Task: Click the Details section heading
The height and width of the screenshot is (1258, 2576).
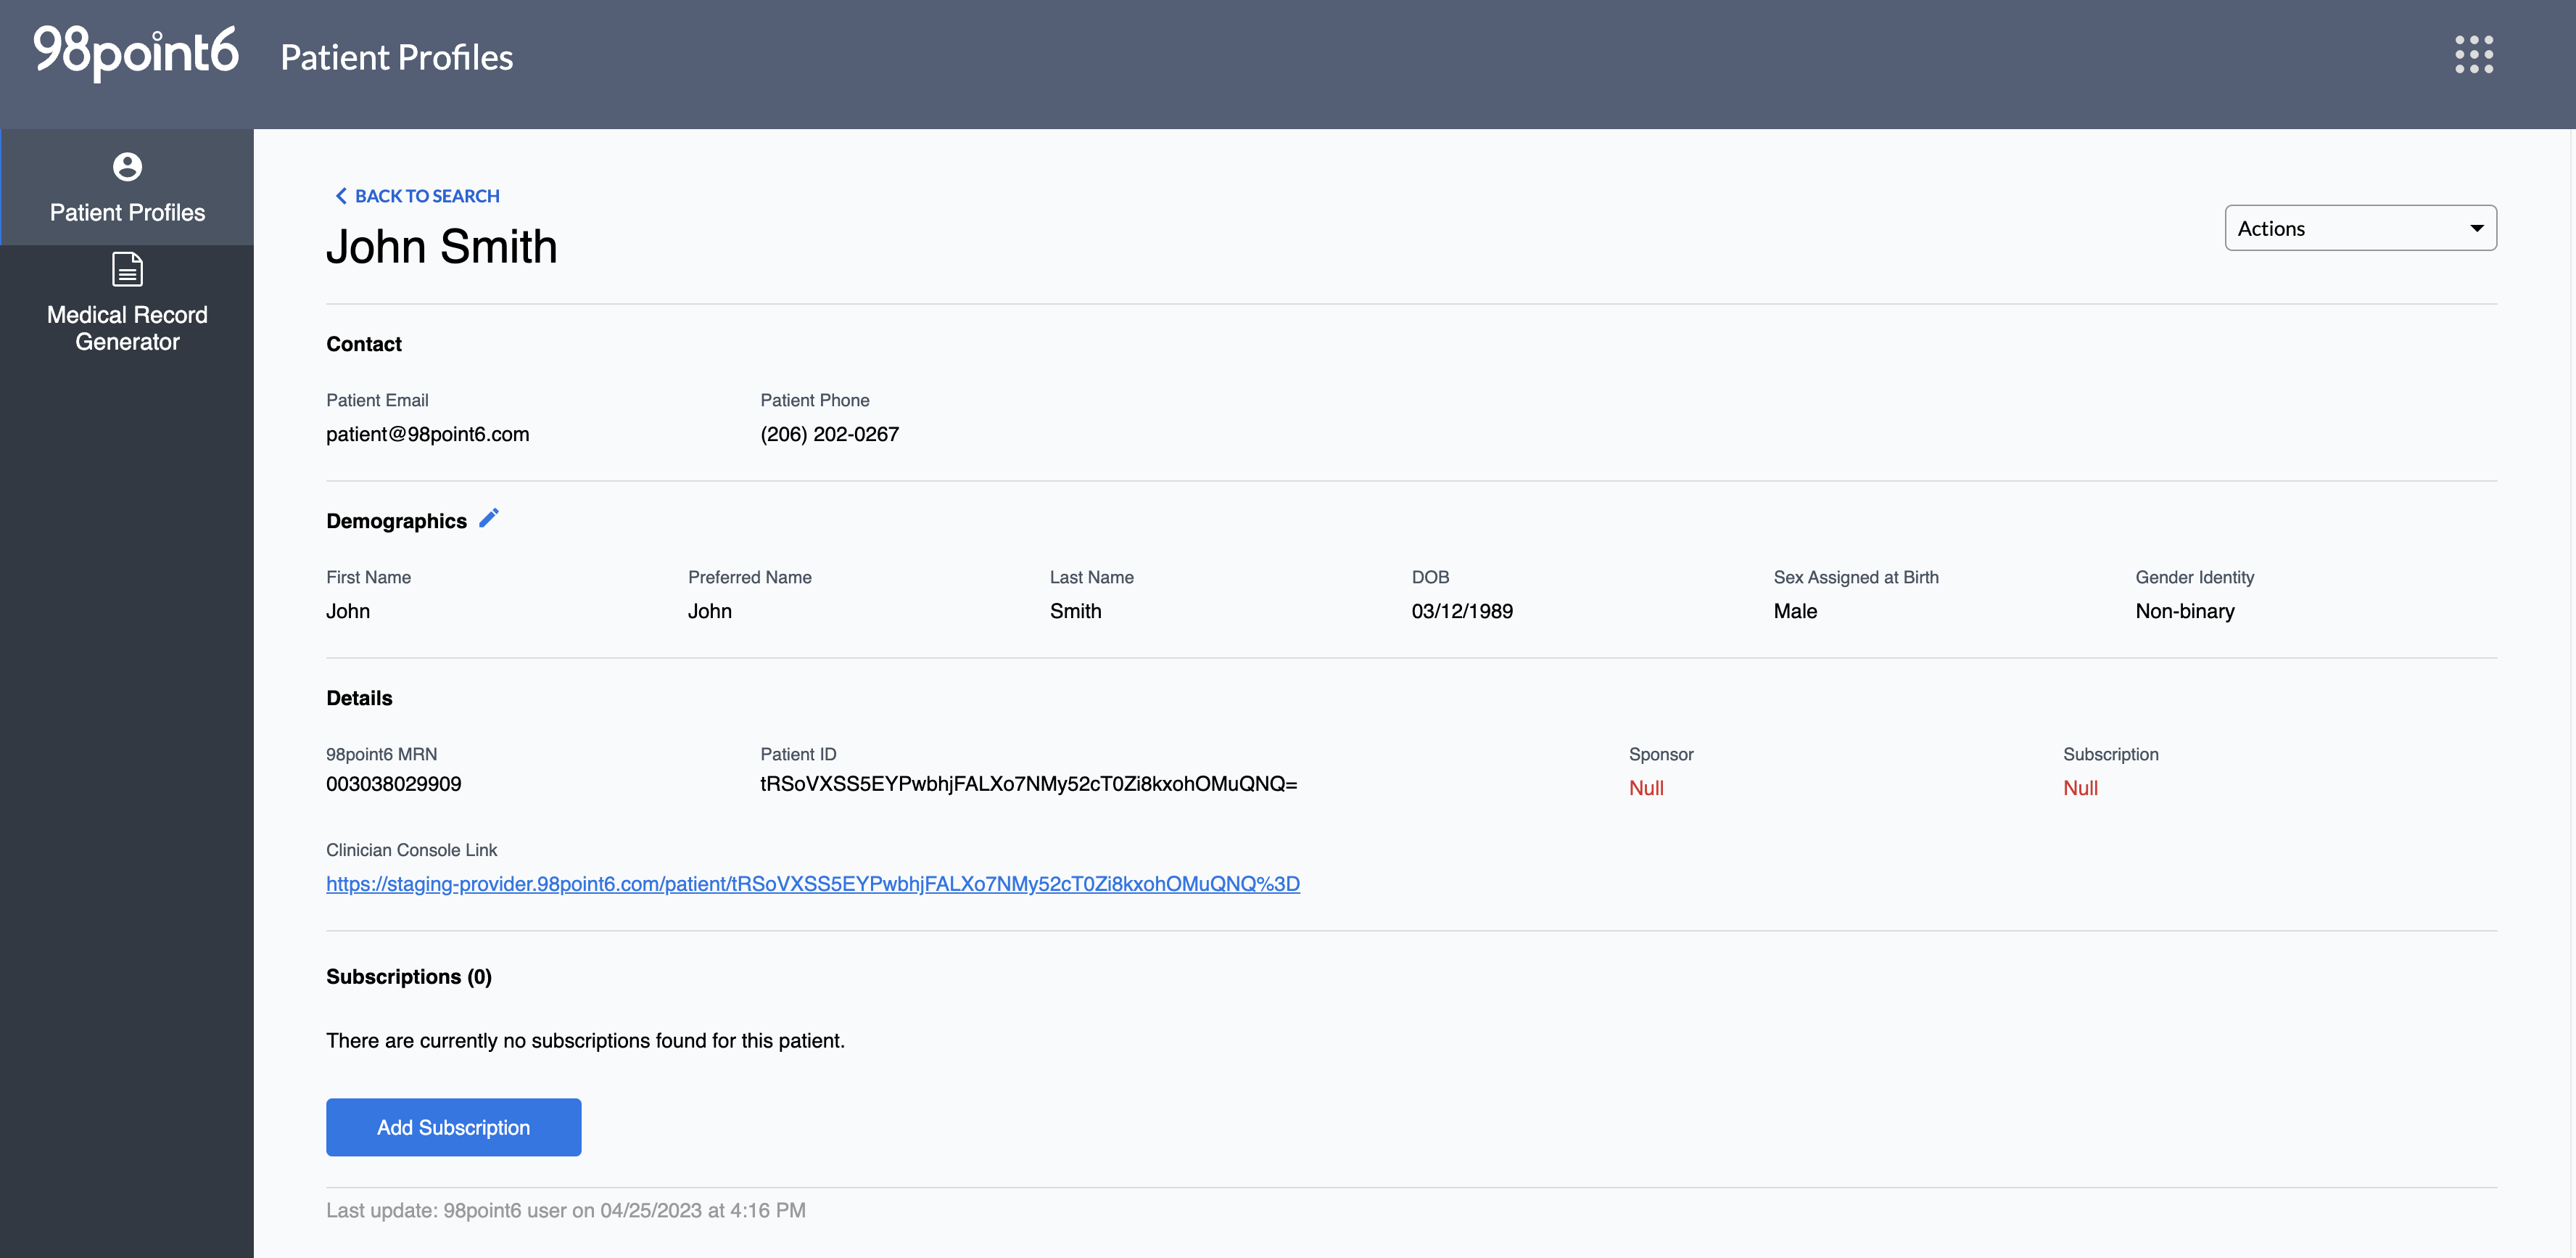Action: pyautogui.click(x=359, y=698)
